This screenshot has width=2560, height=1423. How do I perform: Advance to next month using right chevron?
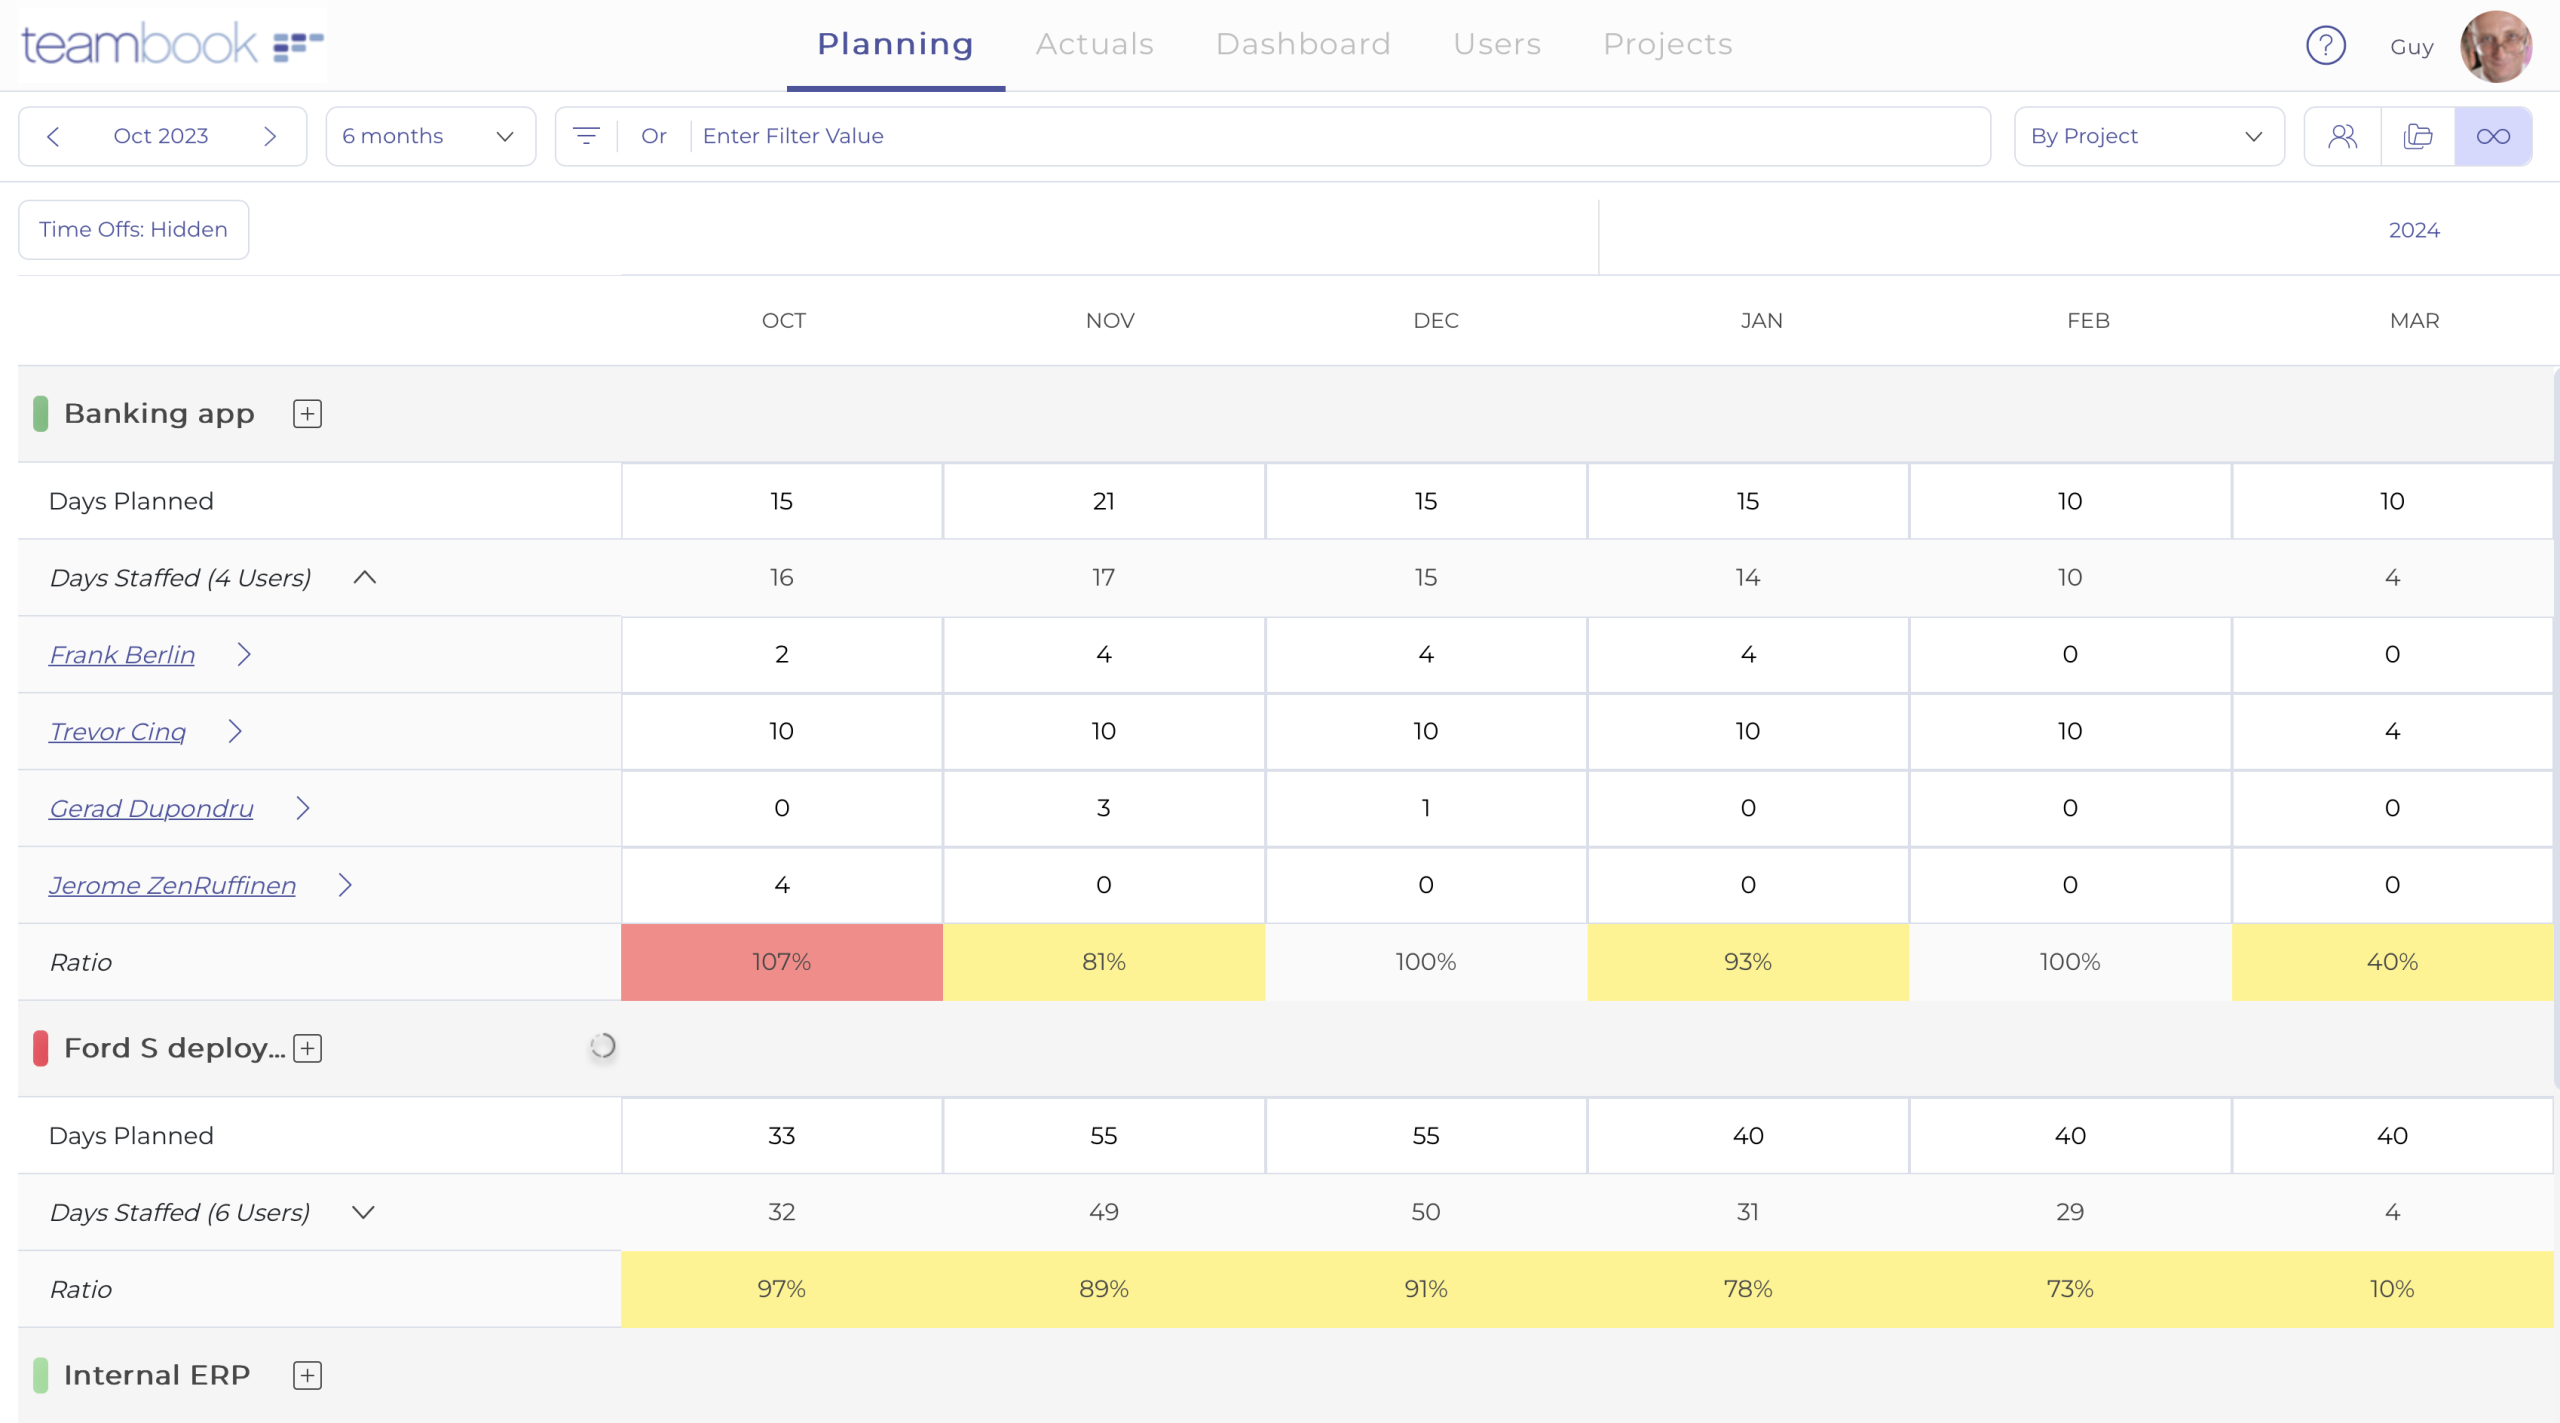click(x=270, y=136)
